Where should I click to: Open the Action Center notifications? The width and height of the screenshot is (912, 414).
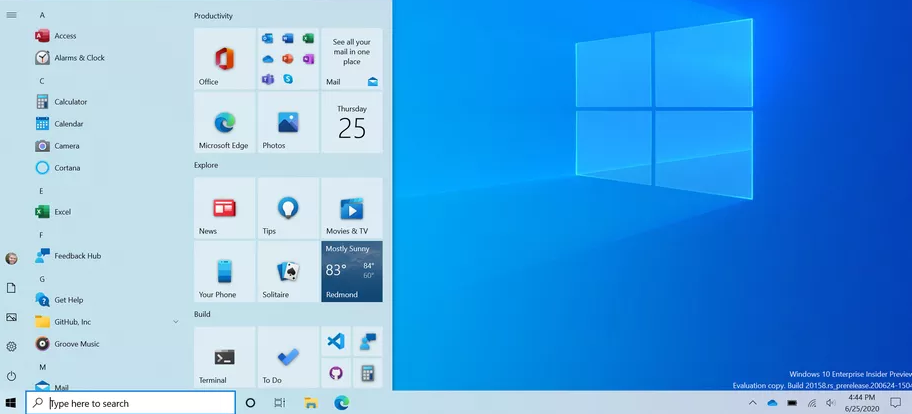tap(896, 402)
